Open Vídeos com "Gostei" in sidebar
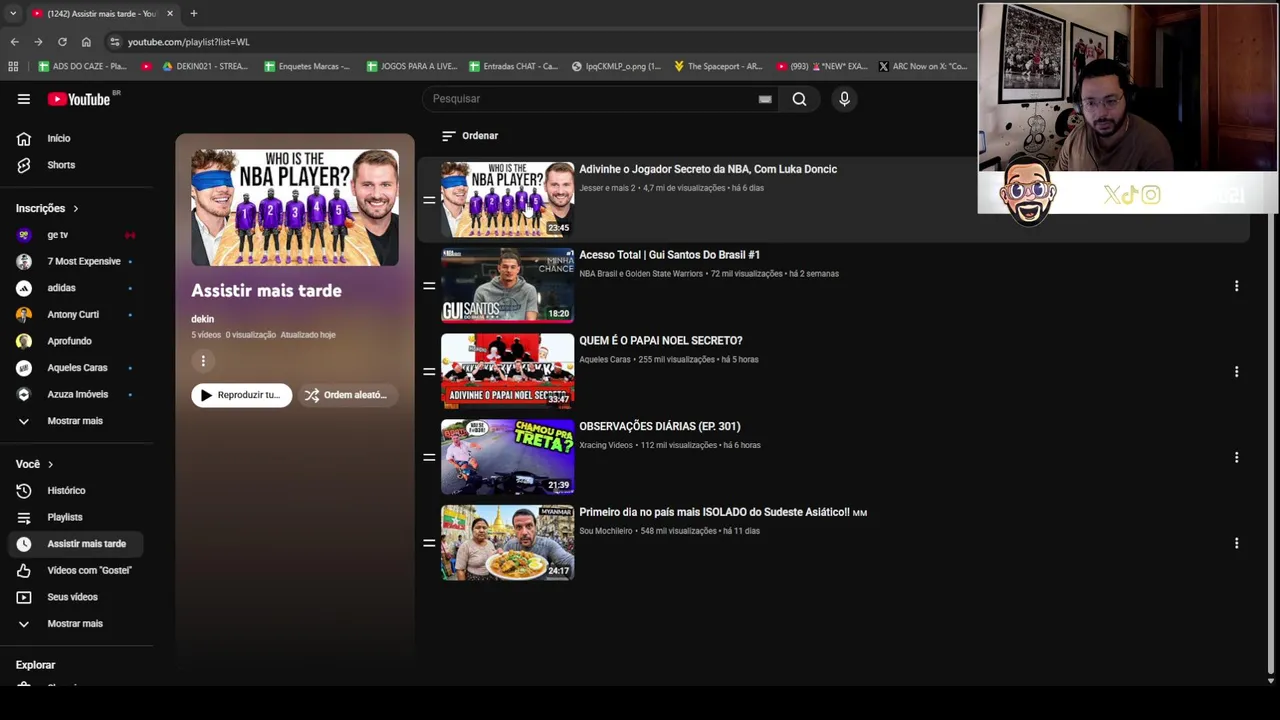Image resolution: width=1280 pixels, height=720 pixels. (78, 570)
